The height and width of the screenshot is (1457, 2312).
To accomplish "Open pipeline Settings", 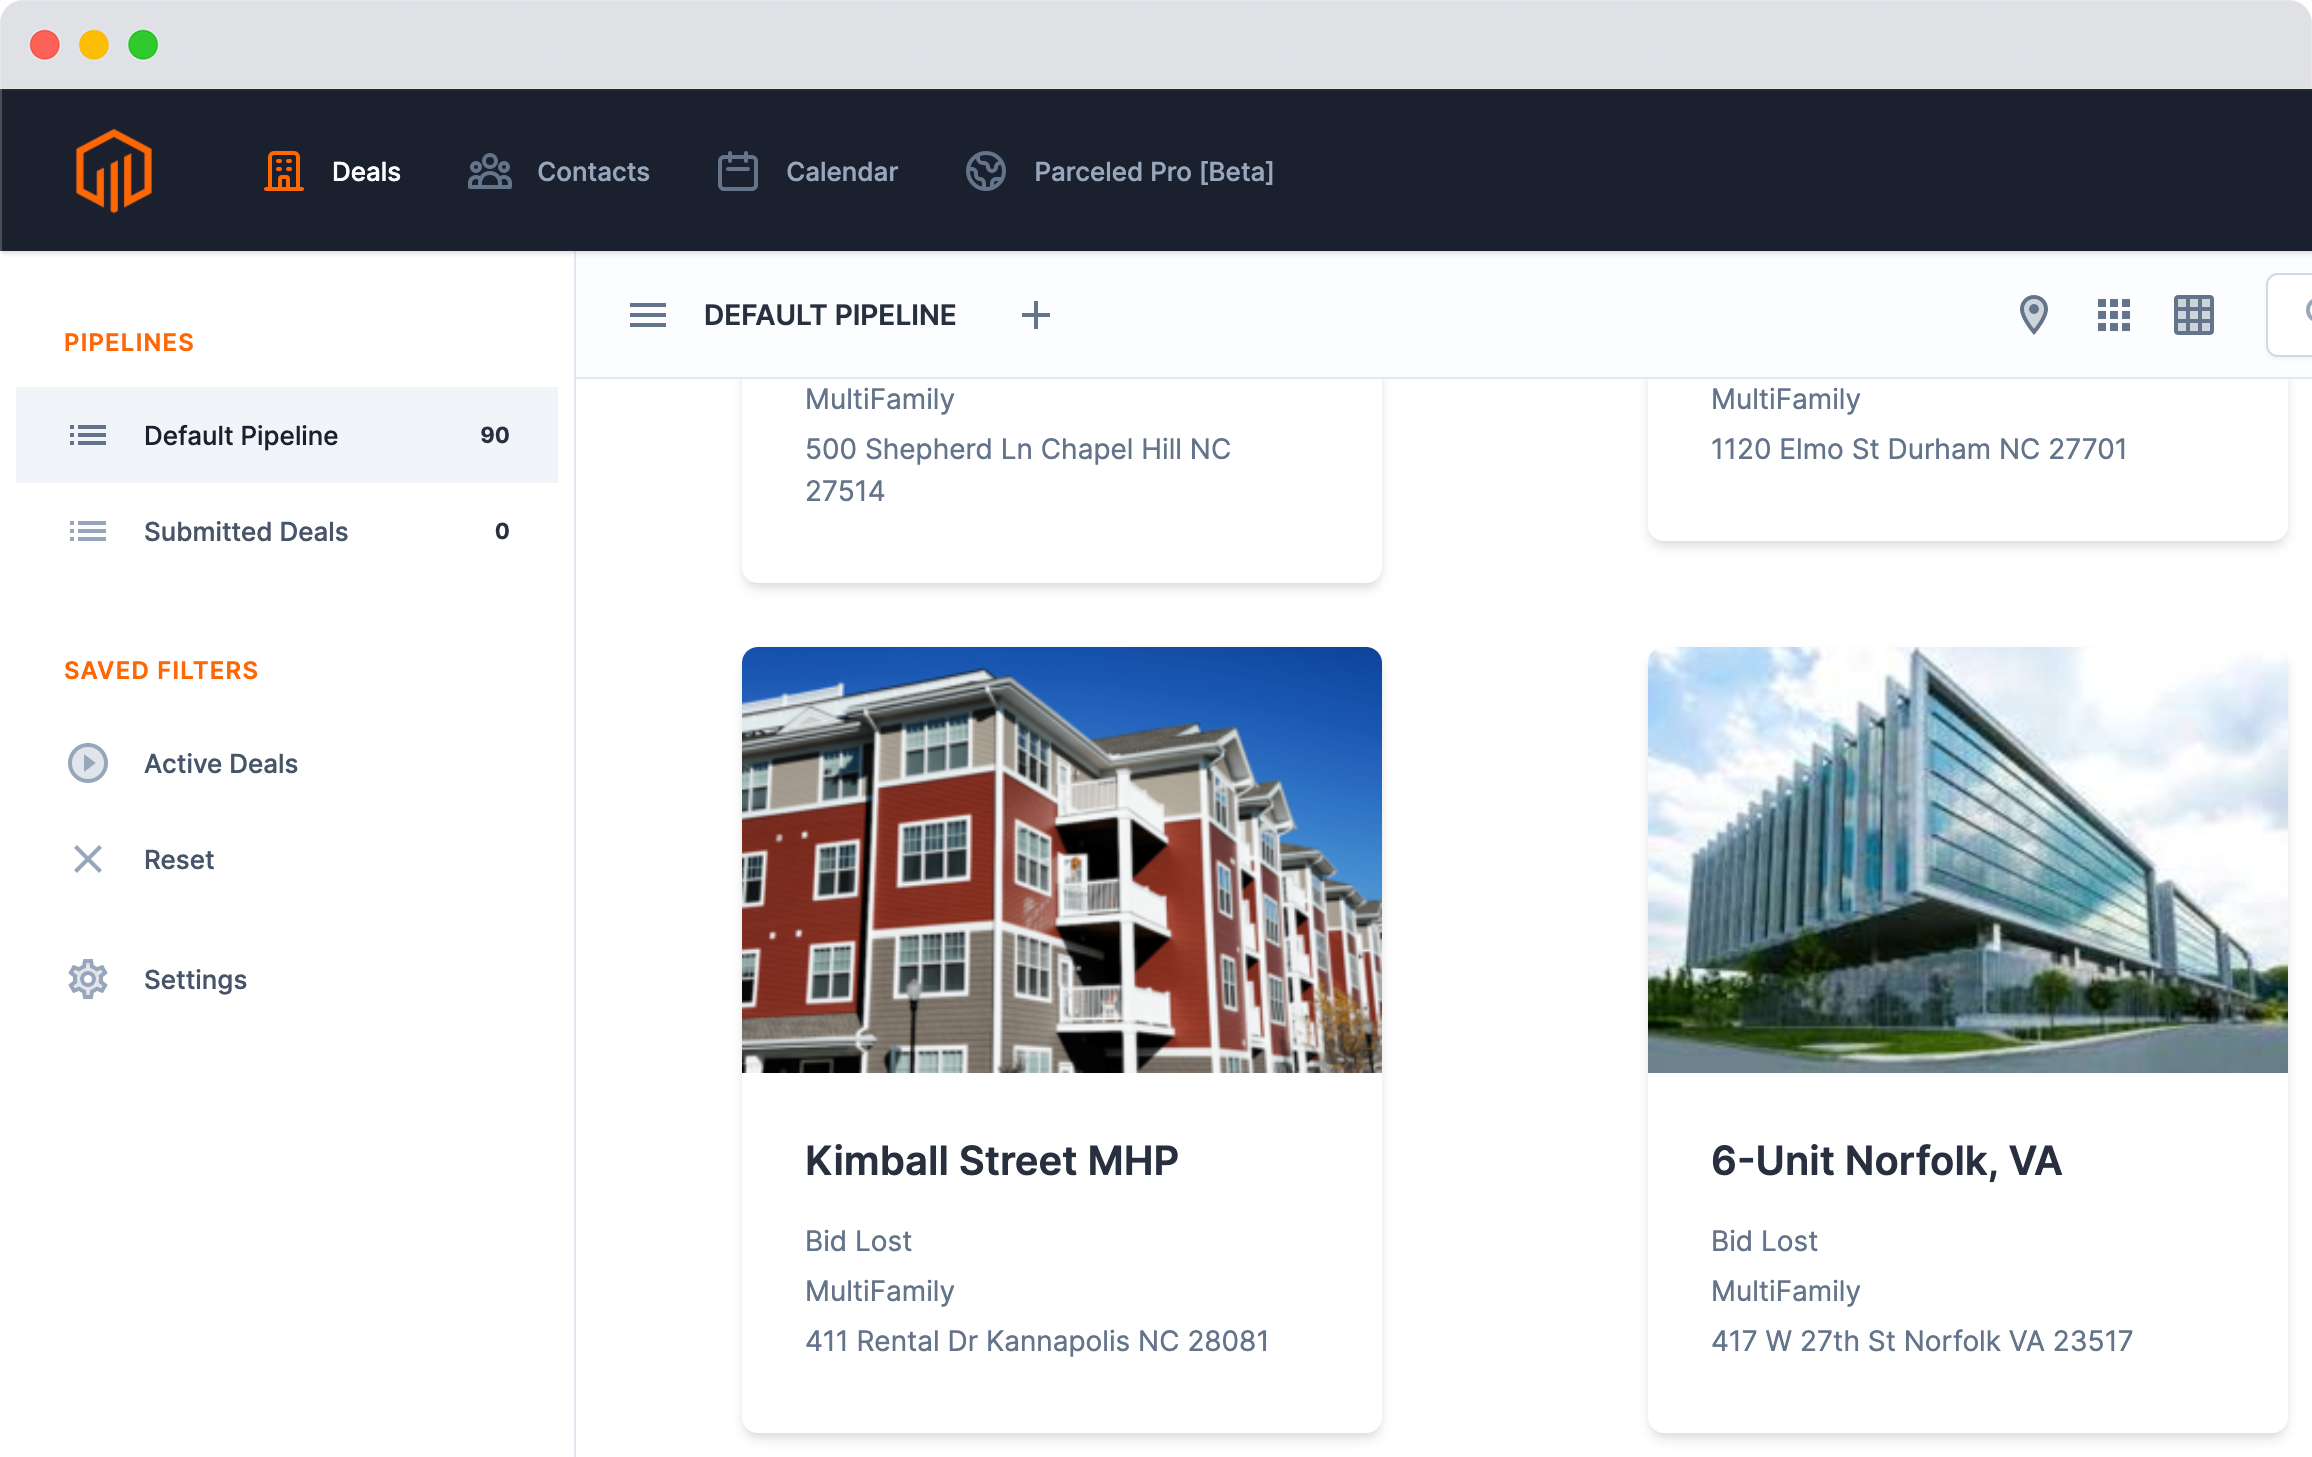I will (195, 979).
